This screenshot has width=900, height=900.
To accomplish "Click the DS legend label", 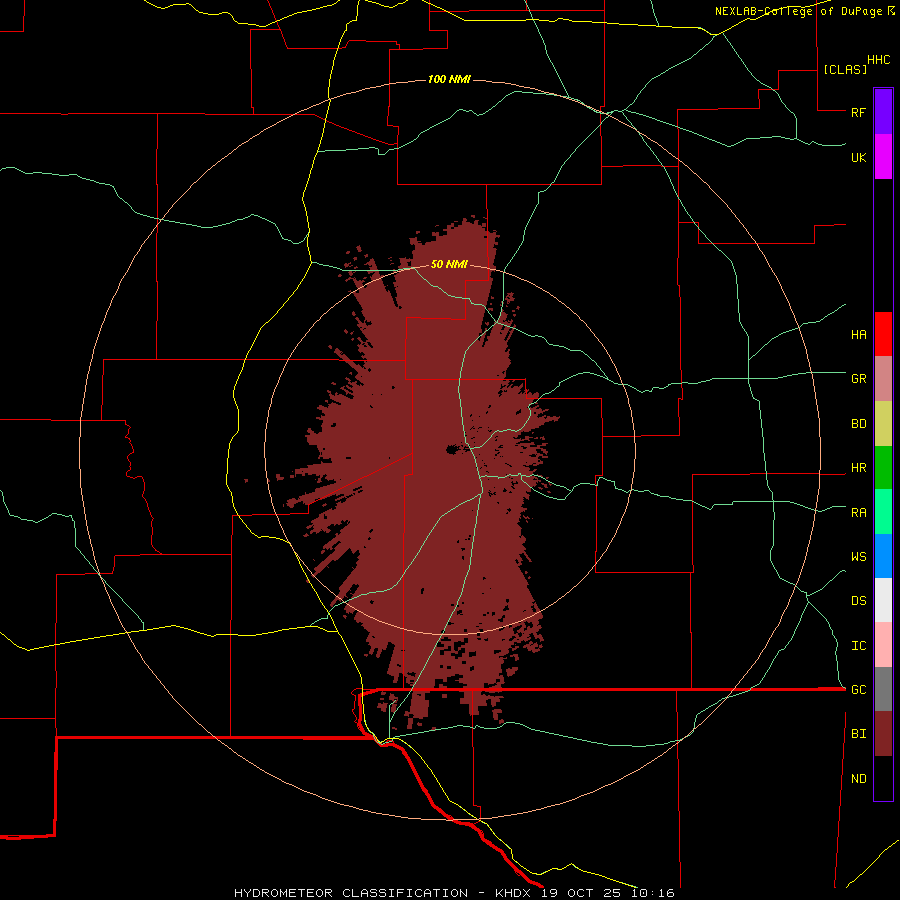I will point(858,601).
